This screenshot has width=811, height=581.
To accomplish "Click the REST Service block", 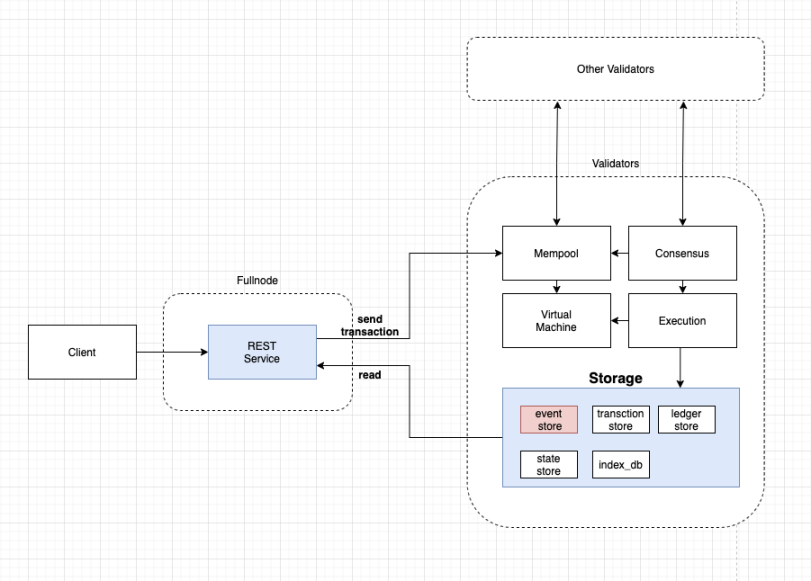I will (x=261, y=352).
